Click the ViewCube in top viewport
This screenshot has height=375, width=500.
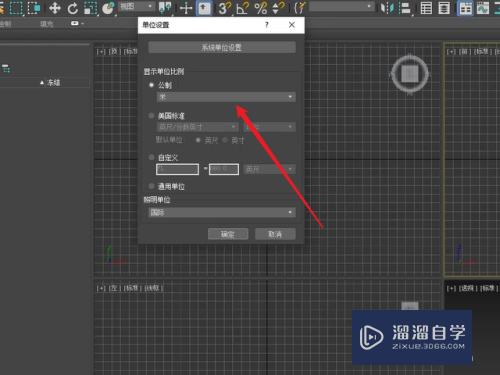click(x=410, y=74)
